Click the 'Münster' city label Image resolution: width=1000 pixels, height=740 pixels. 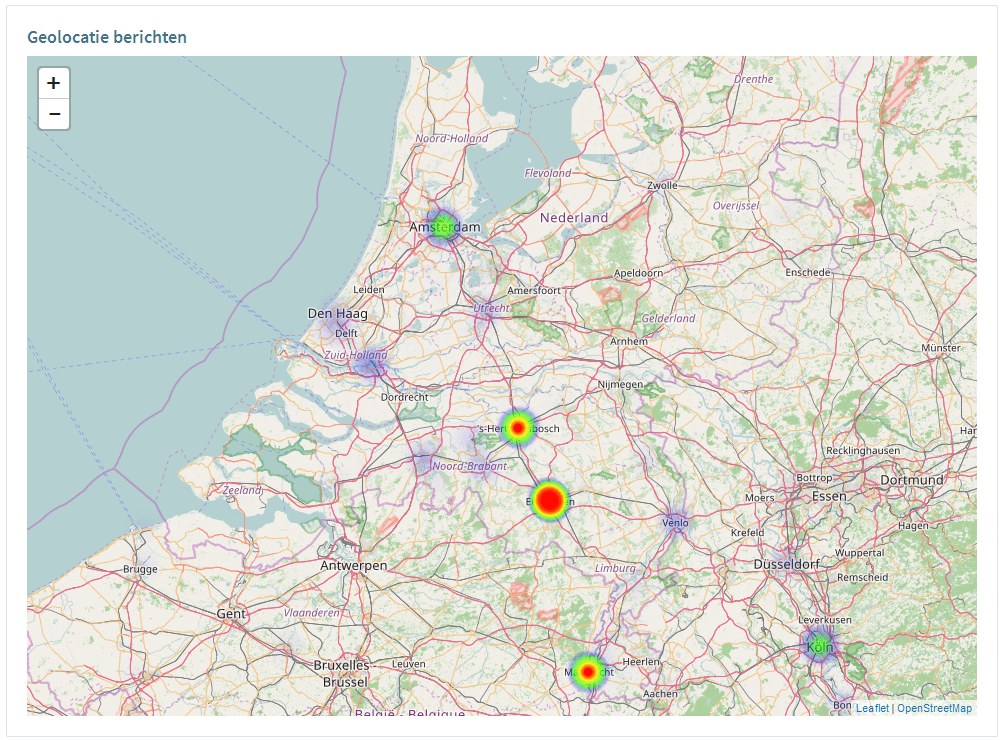941,348
